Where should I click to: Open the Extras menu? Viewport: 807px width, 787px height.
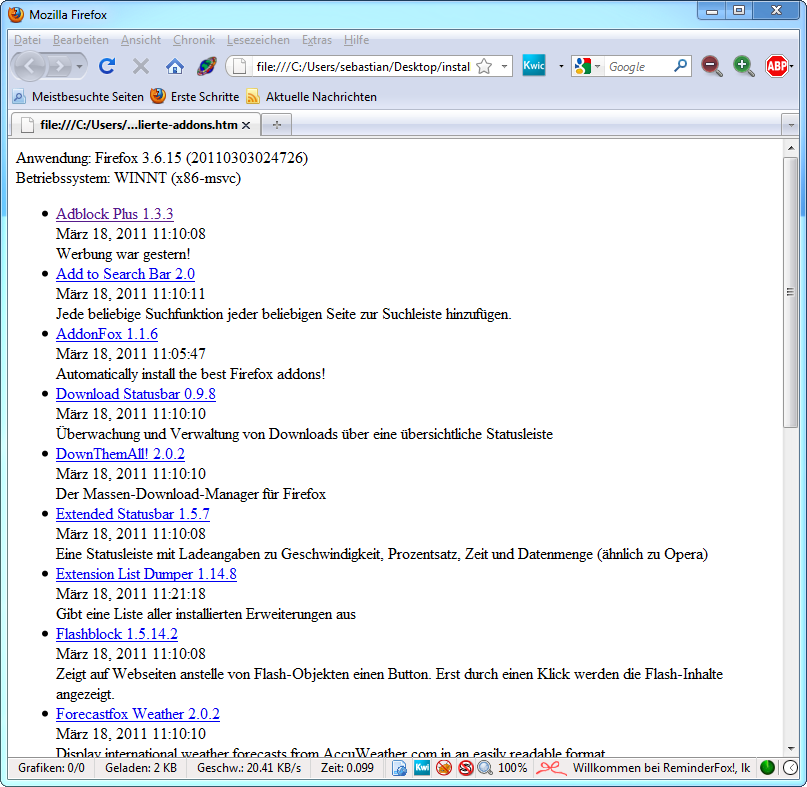[317, 40]
